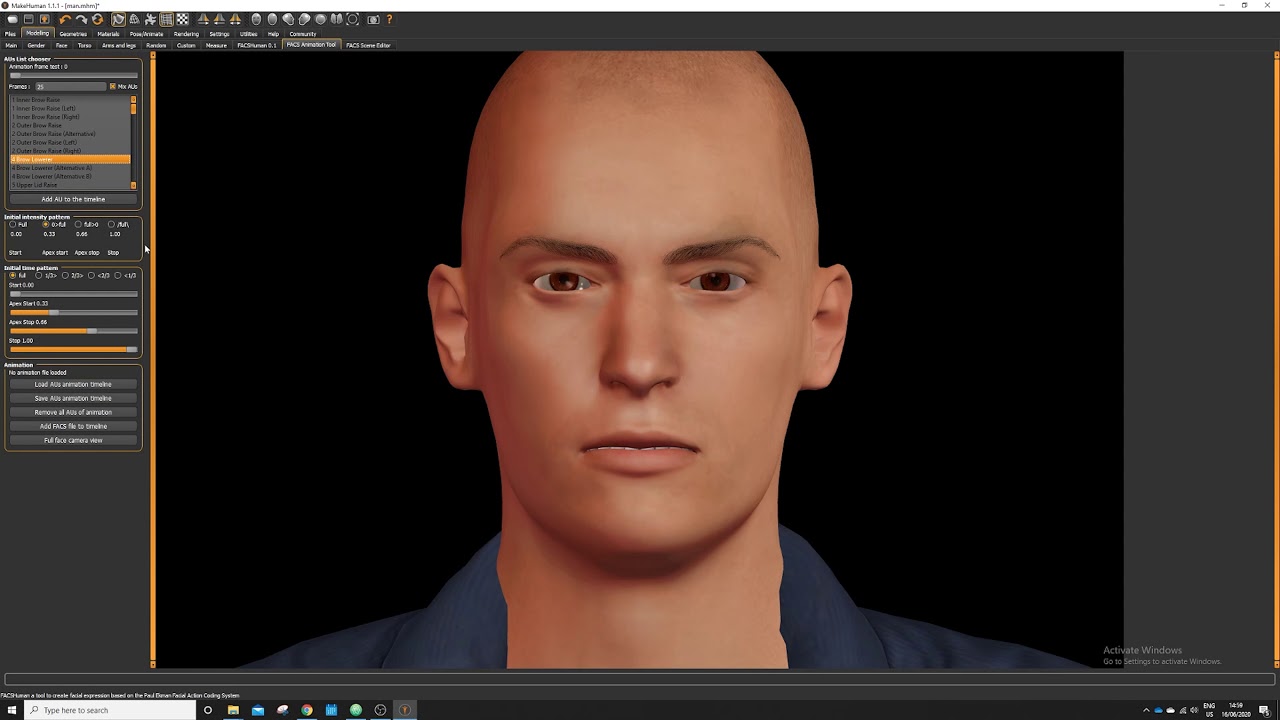Viewport: 1280px width, 720px height.
Task: Toggle the Mix AUs checkbox
Action: coord(113,87)
